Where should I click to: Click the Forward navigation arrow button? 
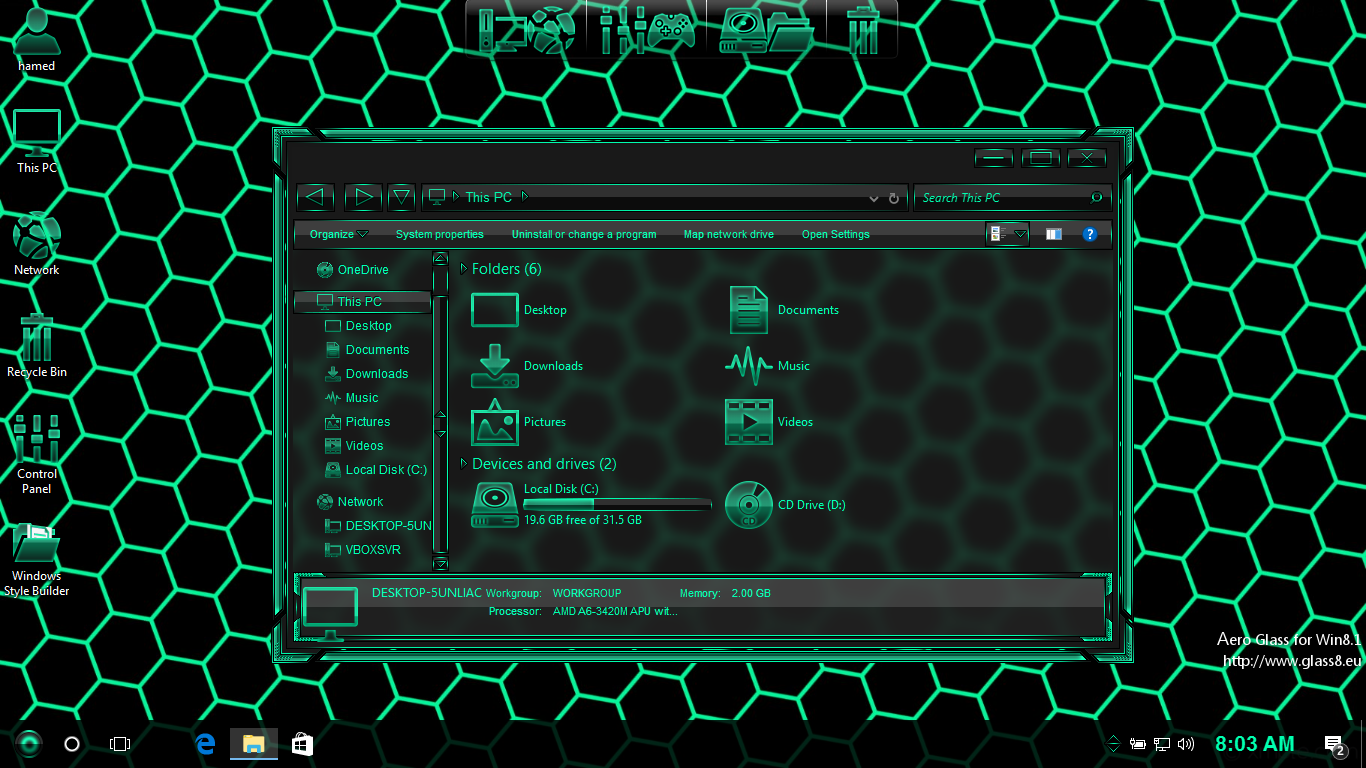364,197
